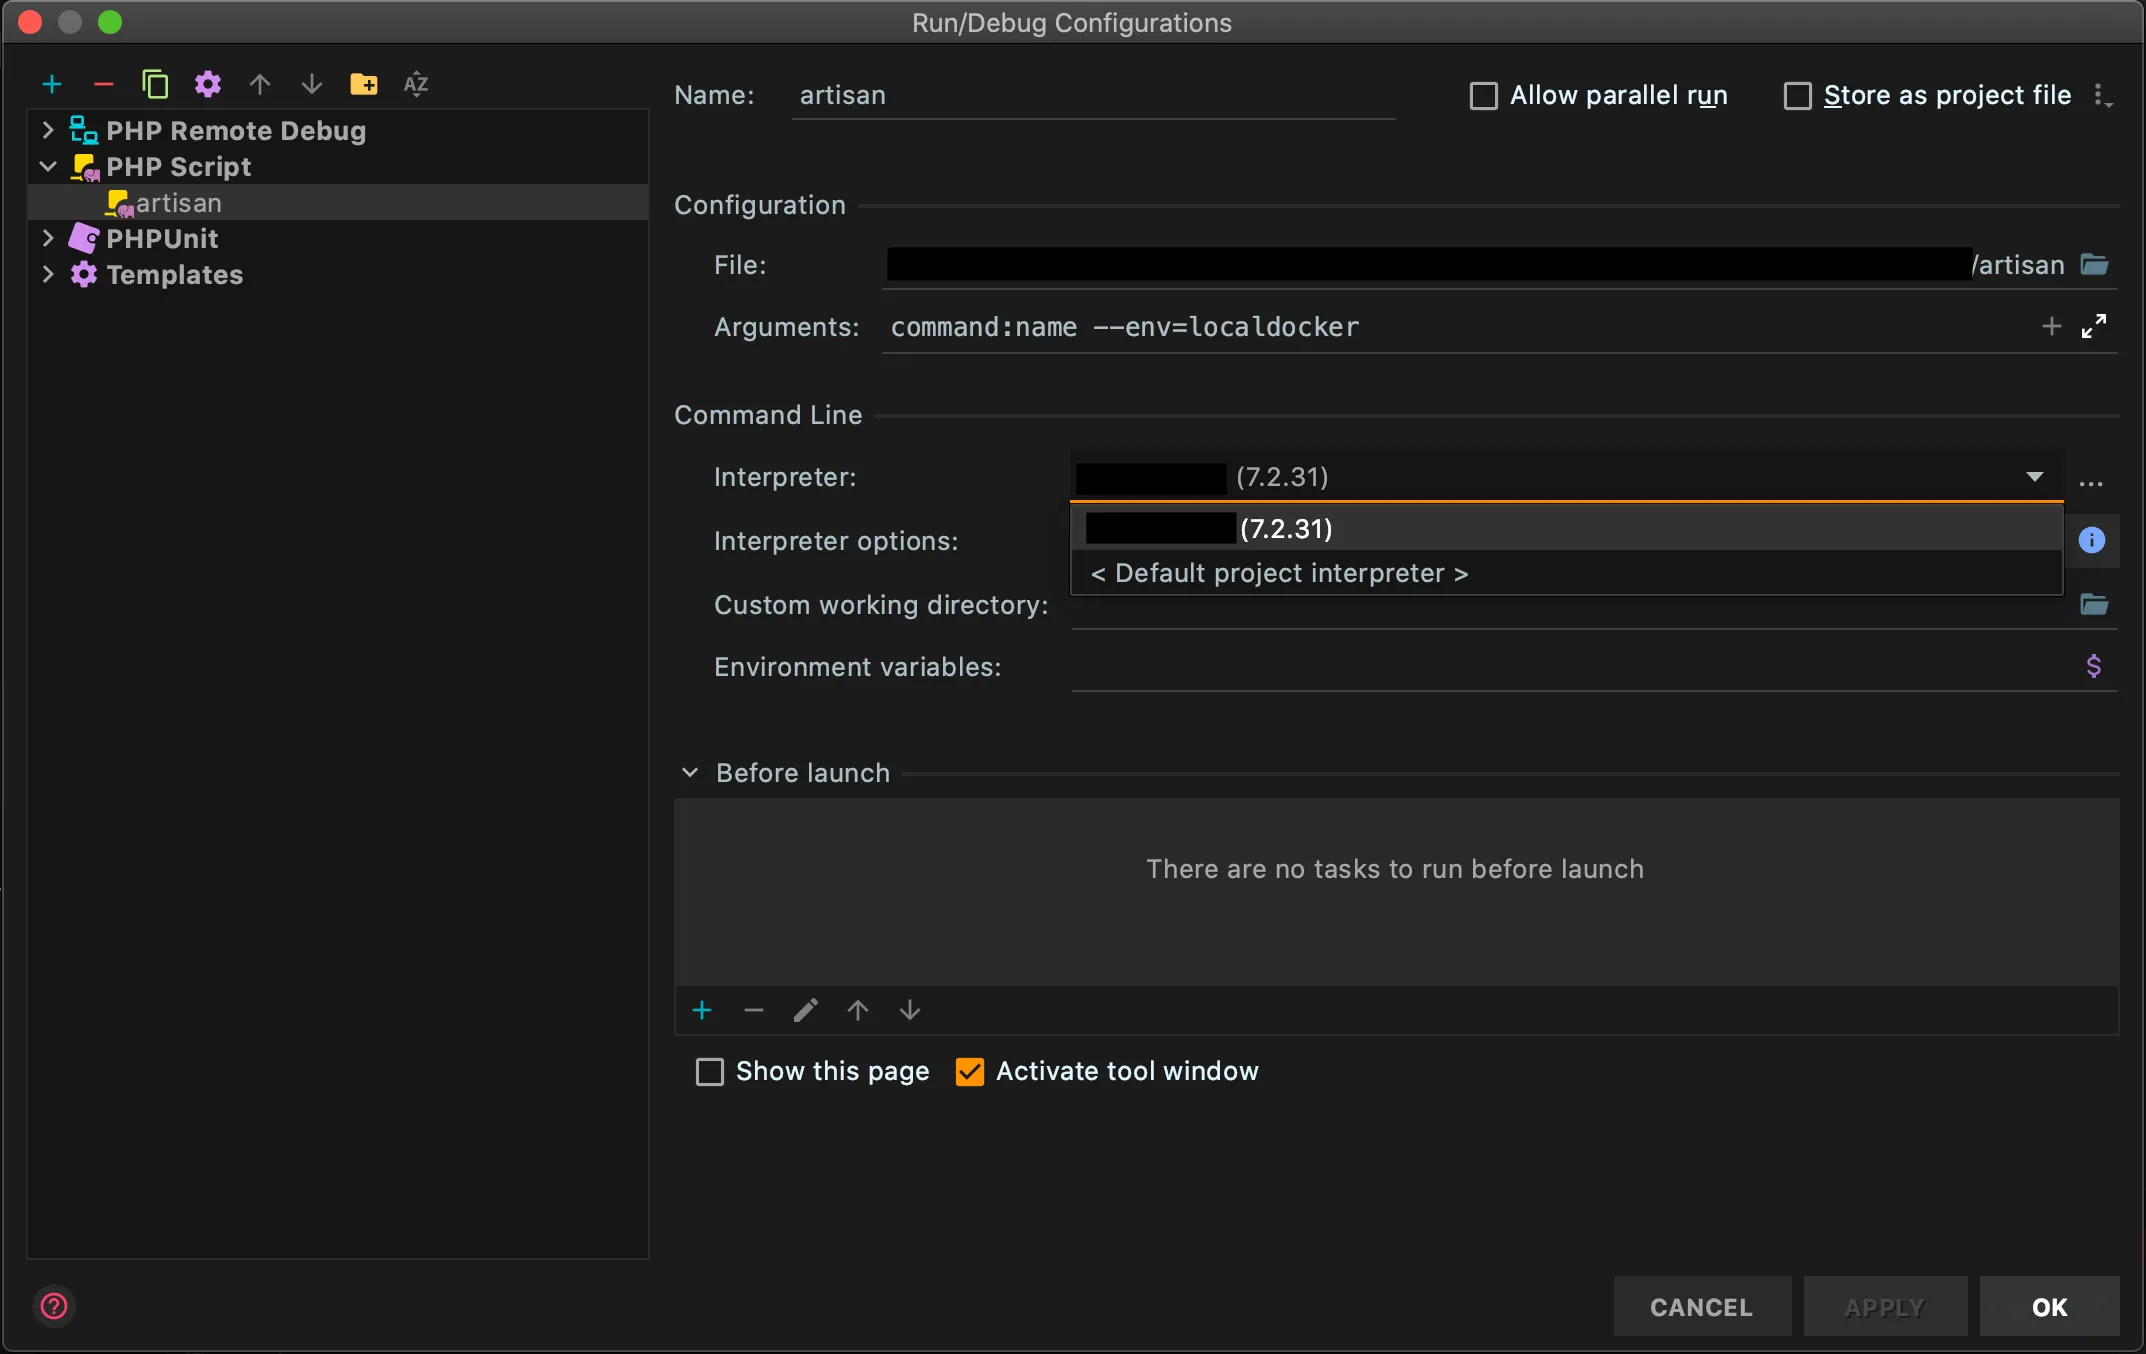Click the Remove Configuration minus icon
The width and height of the screenshot is (2146, 1354).
coord(104,85)
